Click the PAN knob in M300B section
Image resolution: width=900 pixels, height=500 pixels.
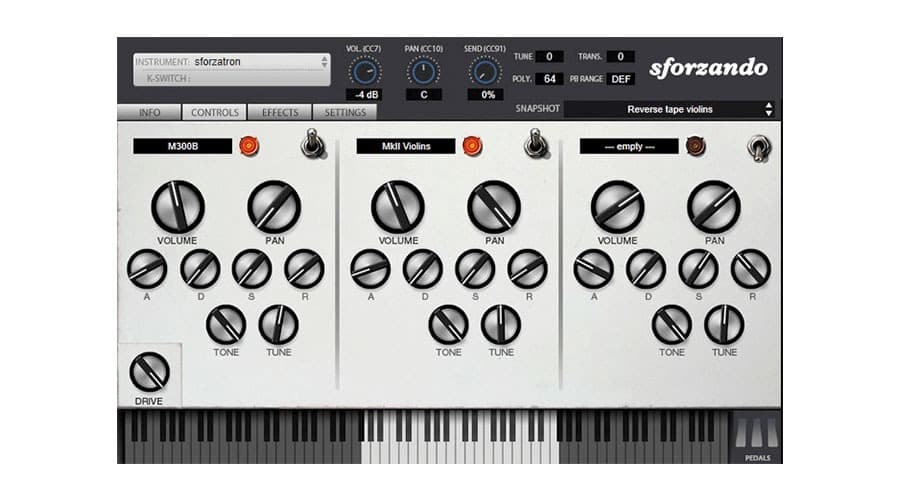tap(274, 207)
